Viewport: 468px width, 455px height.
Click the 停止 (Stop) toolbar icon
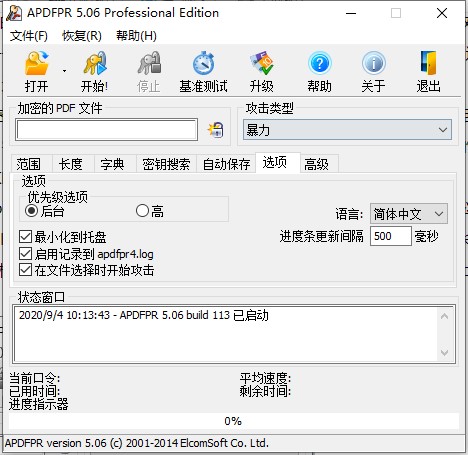tap(149, 63)
